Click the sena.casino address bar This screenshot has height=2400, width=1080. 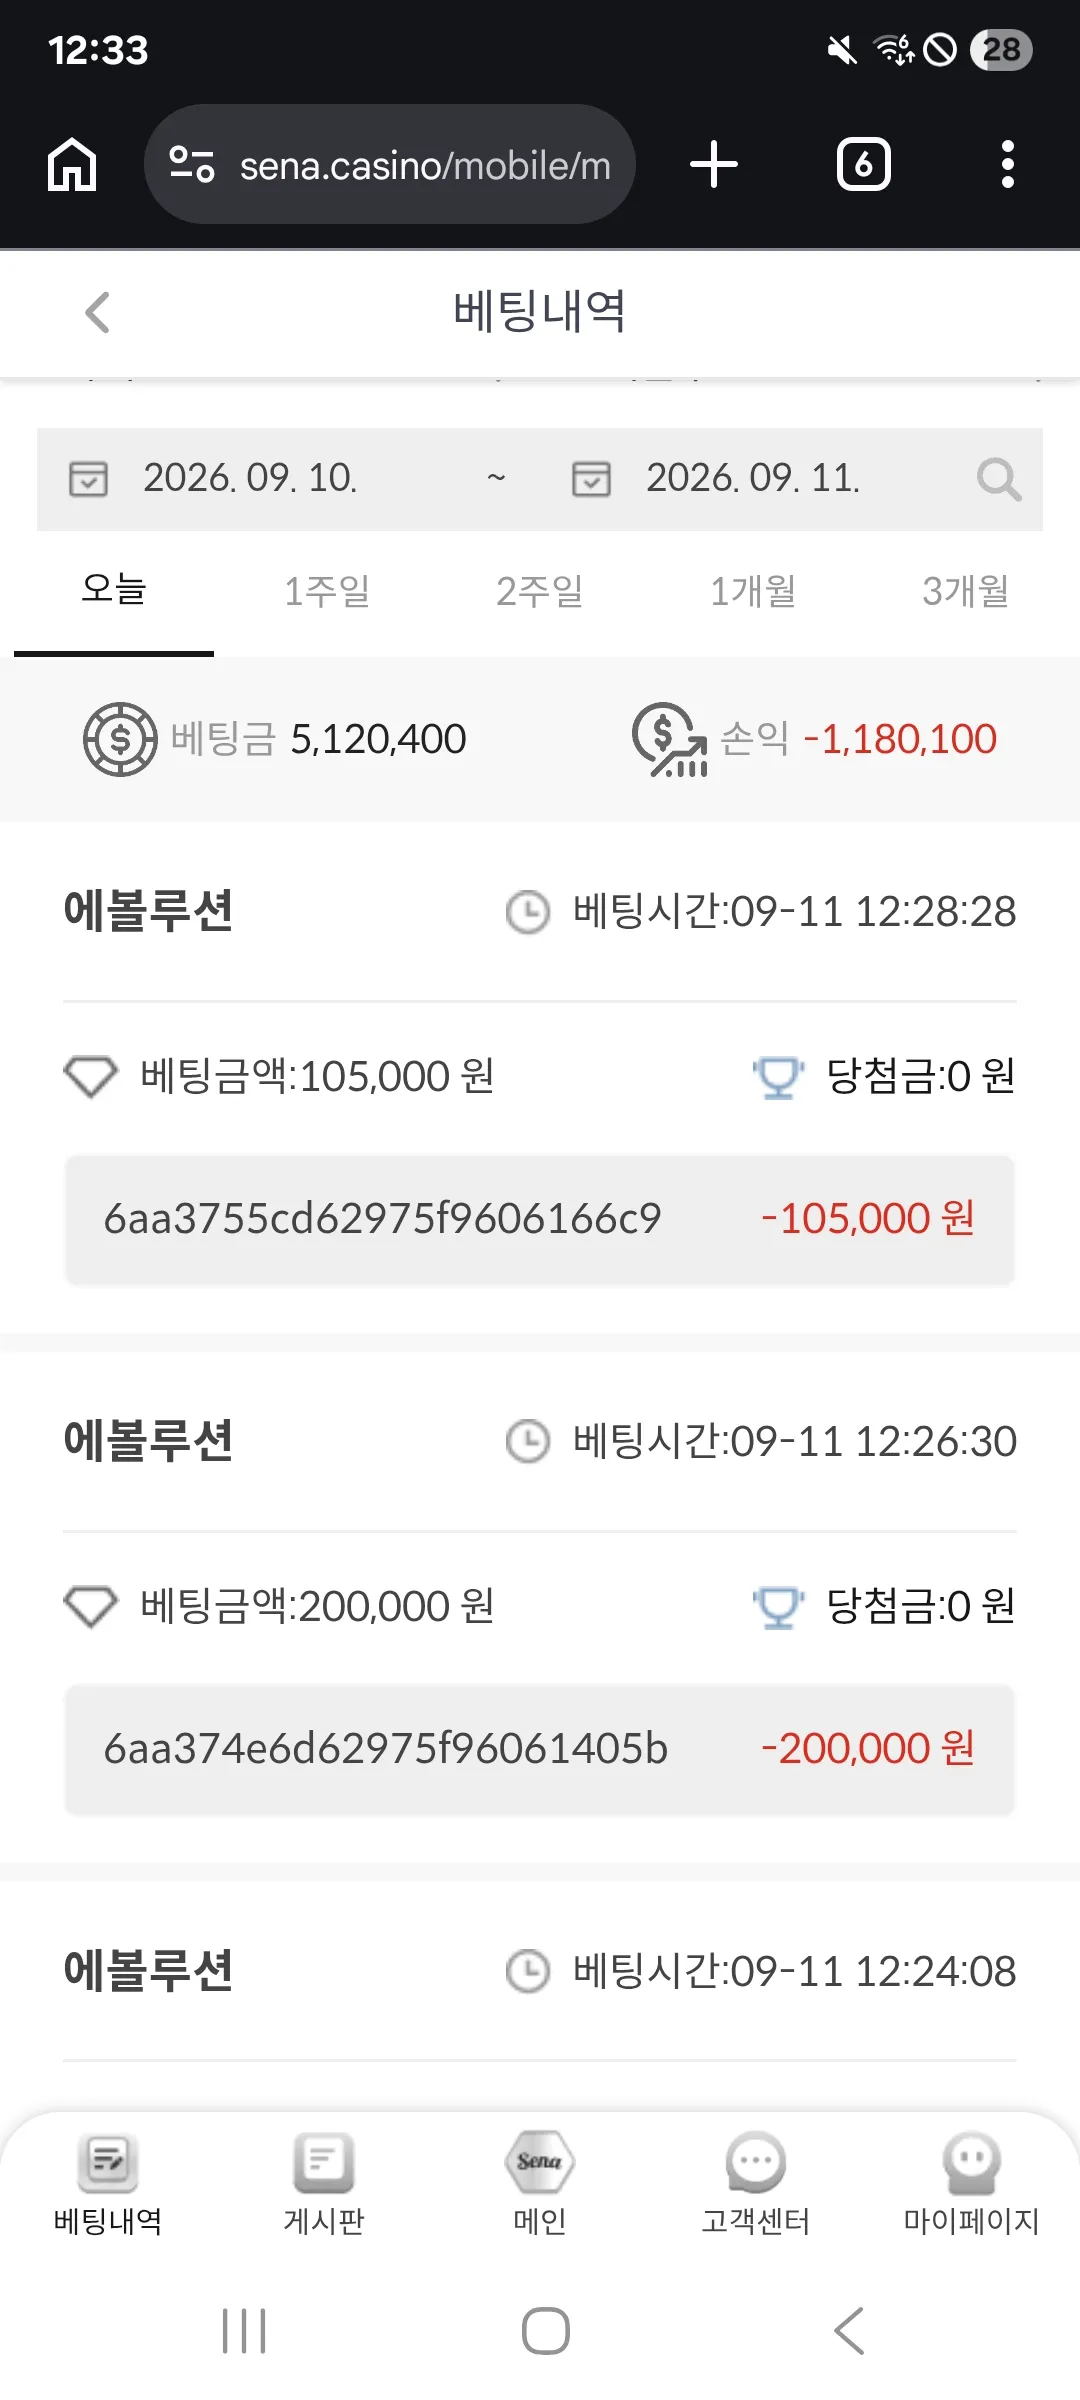click(x=390, y=165)
